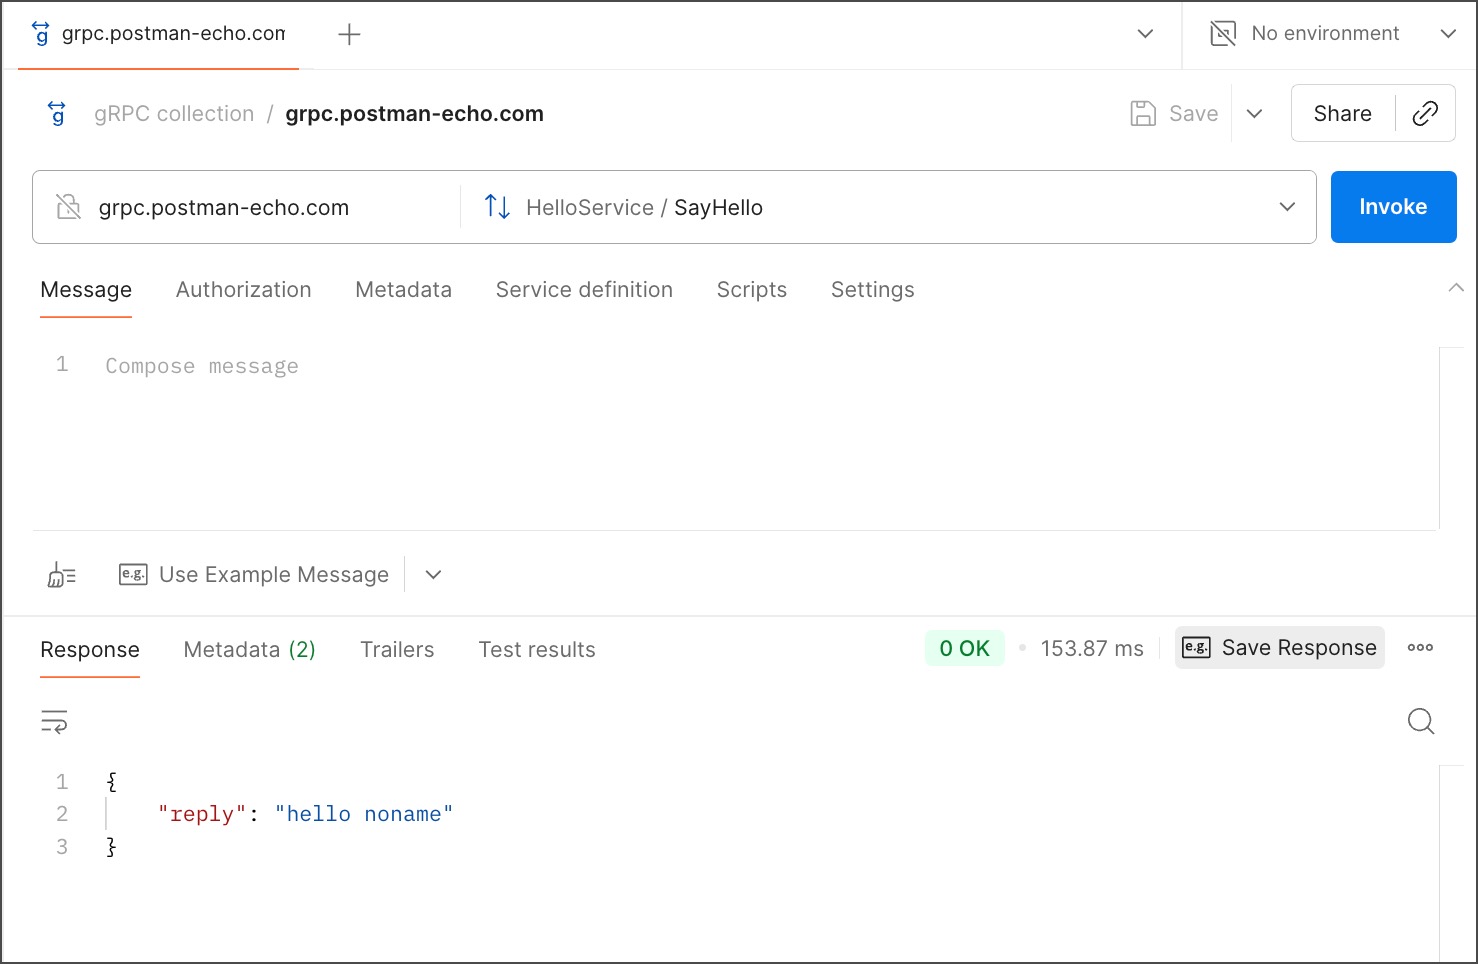Viewport: 1478px width, 964px height.
Task: Click the 0 OK status badge
Action: 964,648
